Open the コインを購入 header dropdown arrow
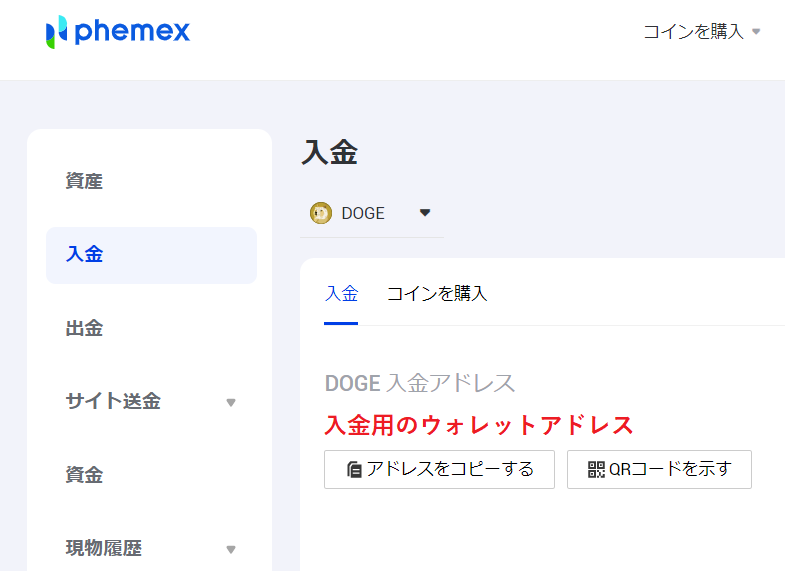 tap(756, 32)
